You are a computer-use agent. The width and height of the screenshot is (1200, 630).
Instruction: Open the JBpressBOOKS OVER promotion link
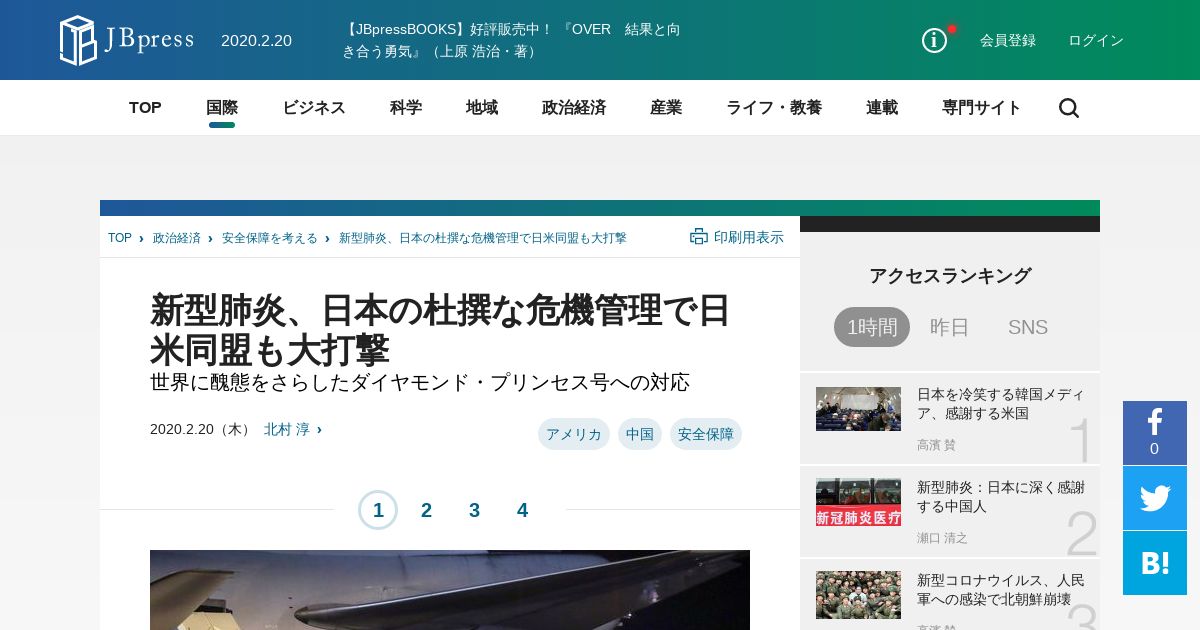[x=511, y=40]
